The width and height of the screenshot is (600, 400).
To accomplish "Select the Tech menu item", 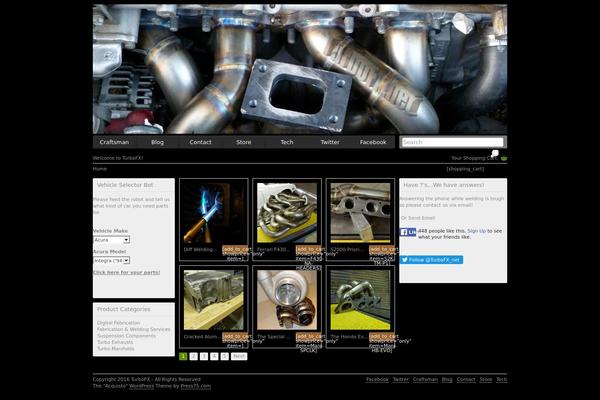I will coord(287,142).
